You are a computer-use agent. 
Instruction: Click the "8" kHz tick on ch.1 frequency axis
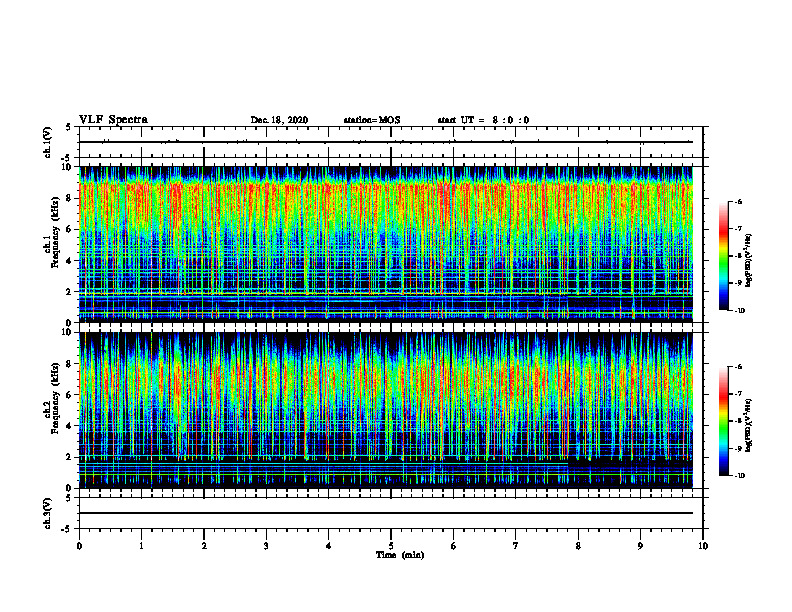click(x=71, y=198)
